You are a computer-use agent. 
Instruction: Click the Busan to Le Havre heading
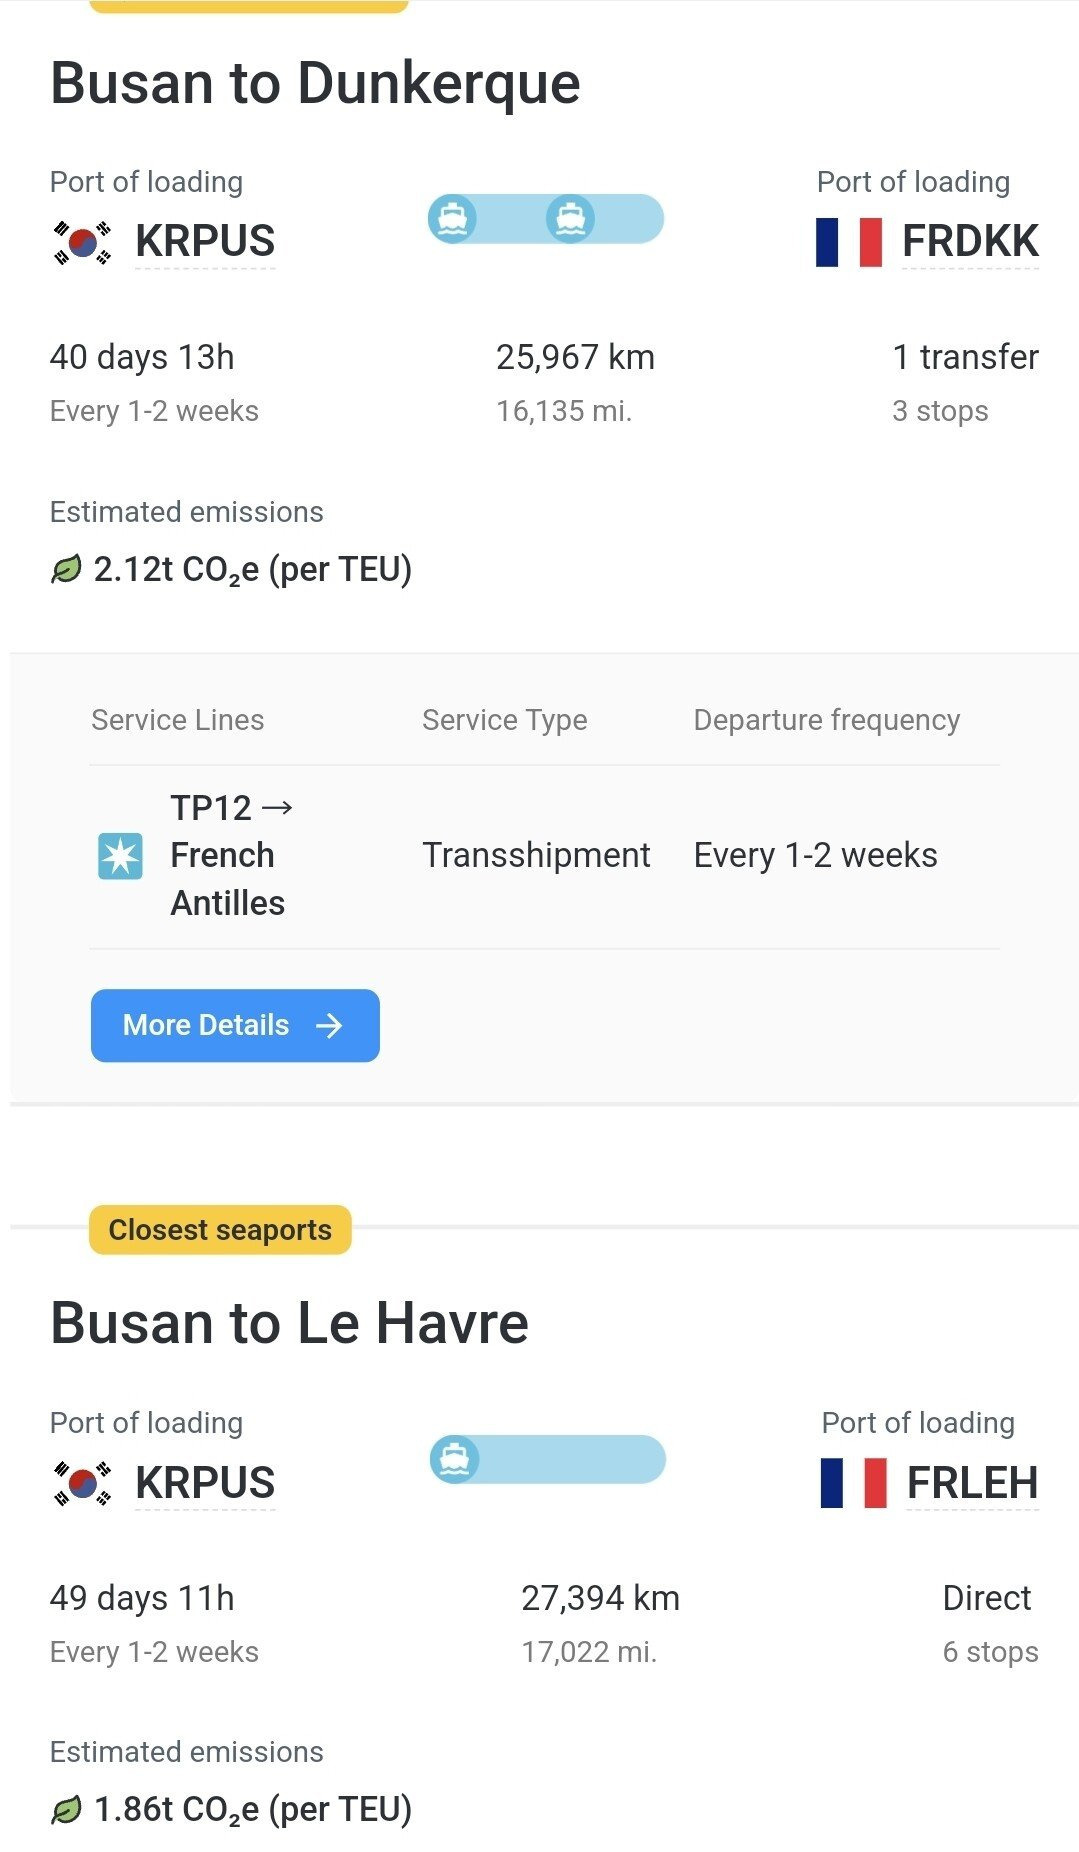[289, 1323]
